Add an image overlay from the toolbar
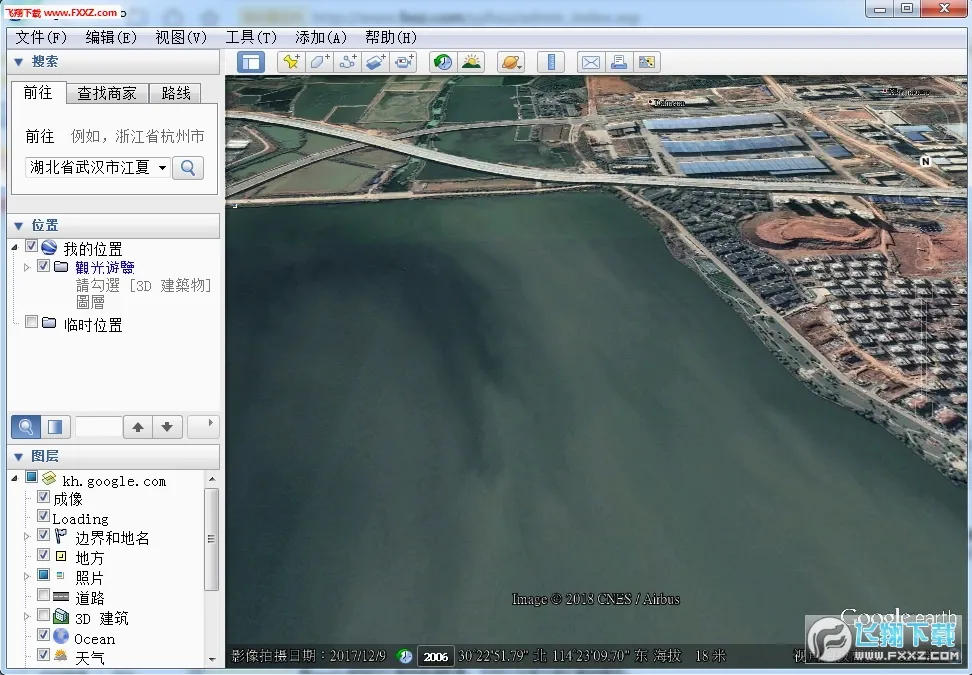The width and height of the screenshot is (972, 675). 376,62
